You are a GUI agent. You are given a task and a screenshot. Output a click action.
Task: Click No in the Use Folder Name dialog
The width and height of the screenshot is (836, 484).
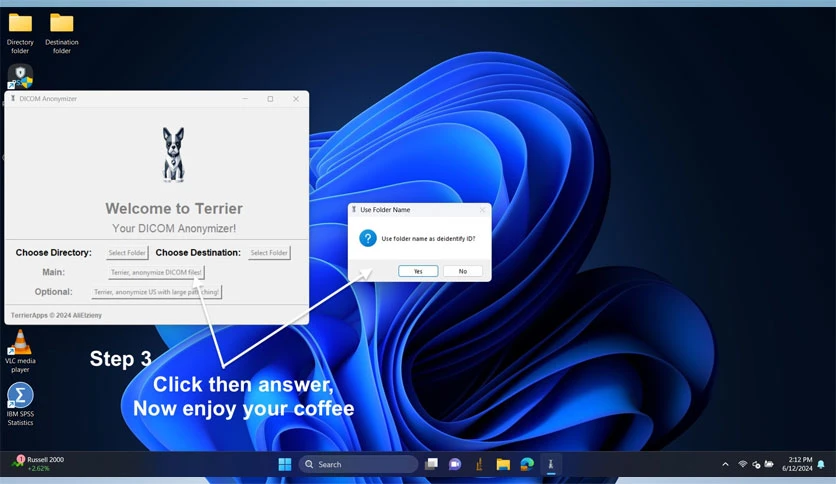(x=463, y=271)
